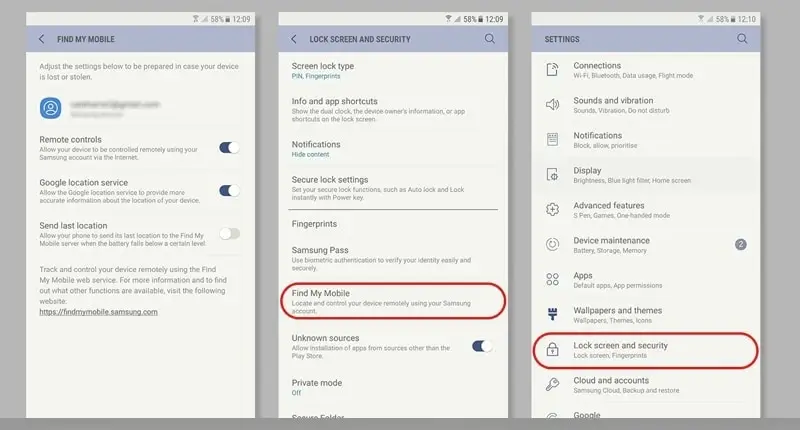Screen dimensions: 800x430
Task: Tap the Remote controls label
Action: pyautogui.click(x=70, y=139)
